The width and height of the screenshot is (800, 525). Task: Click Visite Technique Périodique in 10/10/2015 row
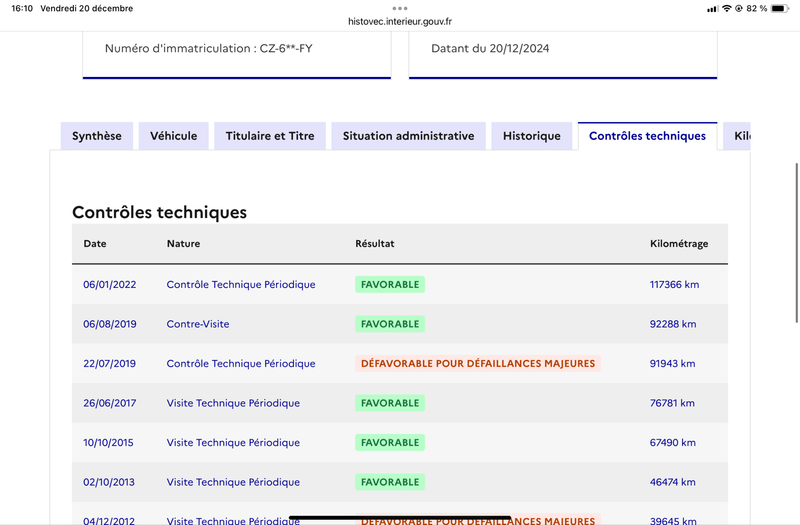tap(233, 442)
